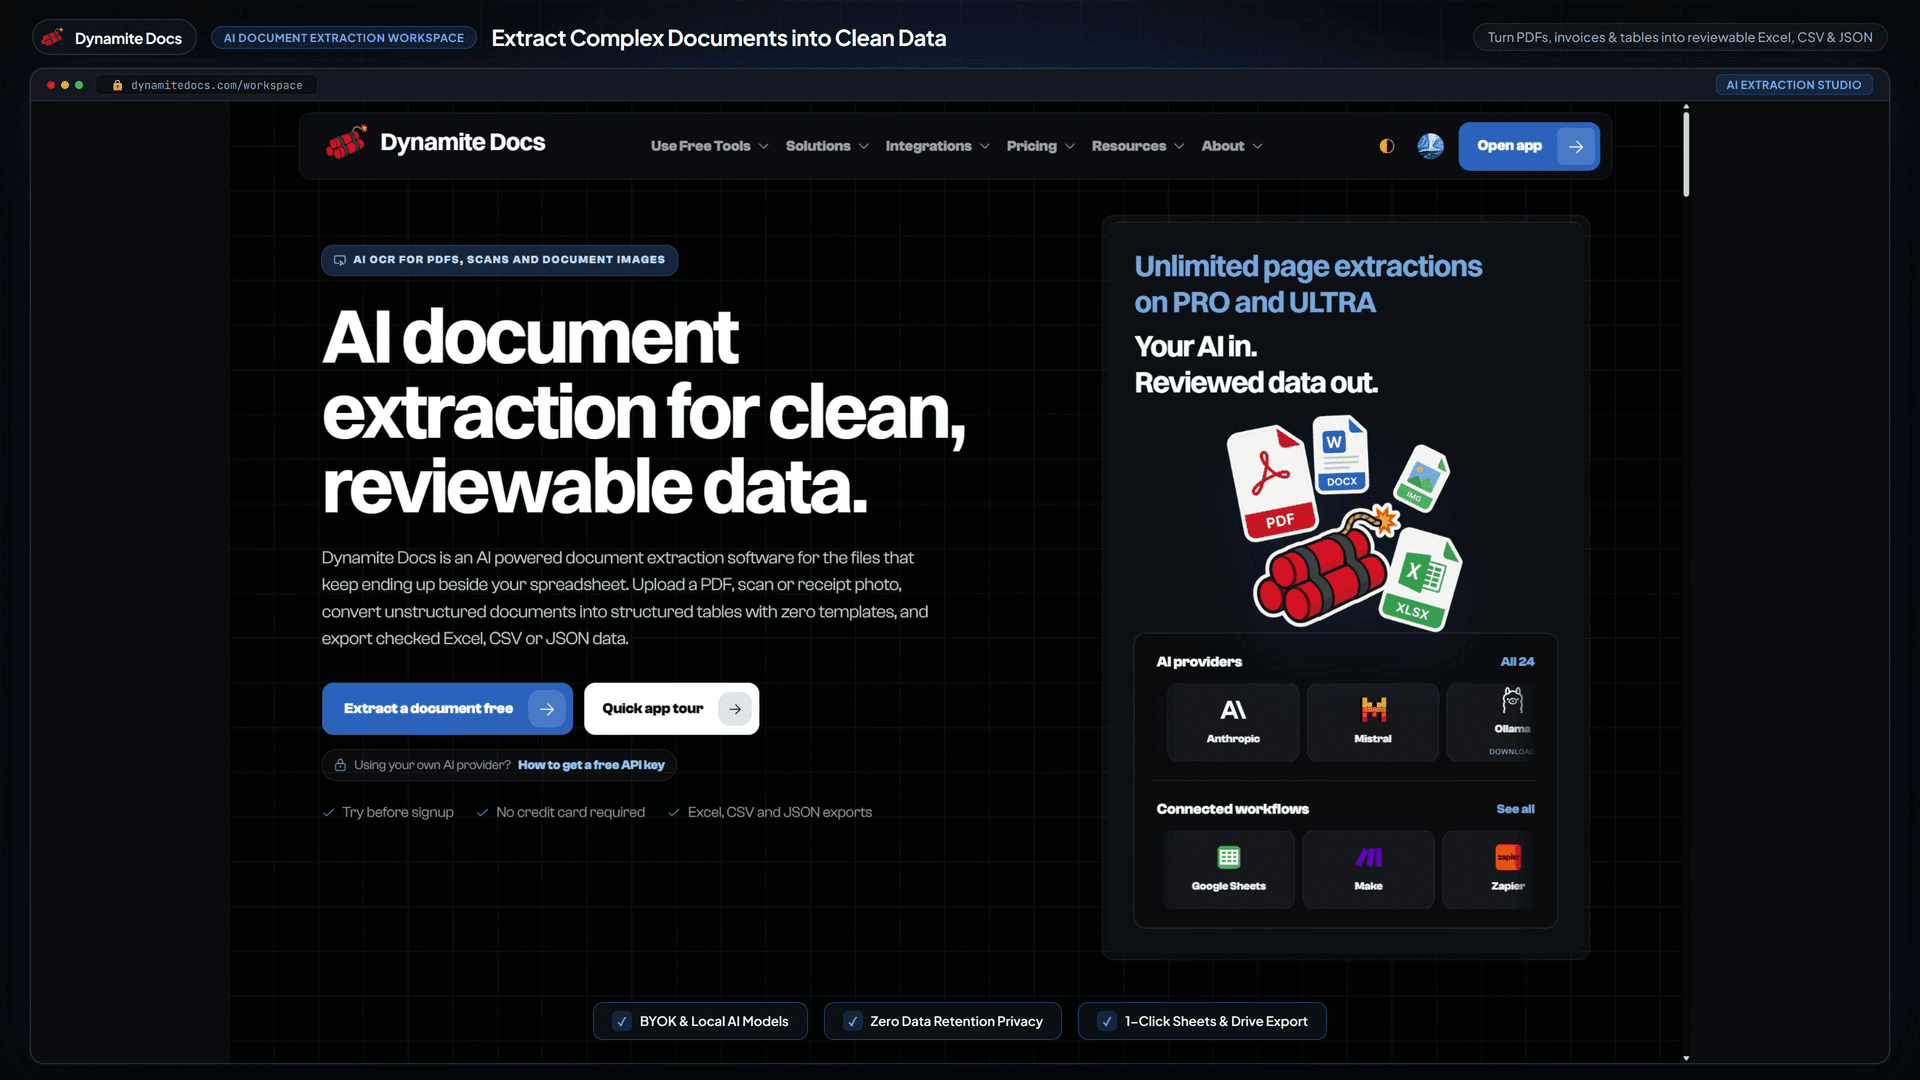Screen dimensions: 1920x1080
Task: Open the About menu
Action: click(1232, 146)
